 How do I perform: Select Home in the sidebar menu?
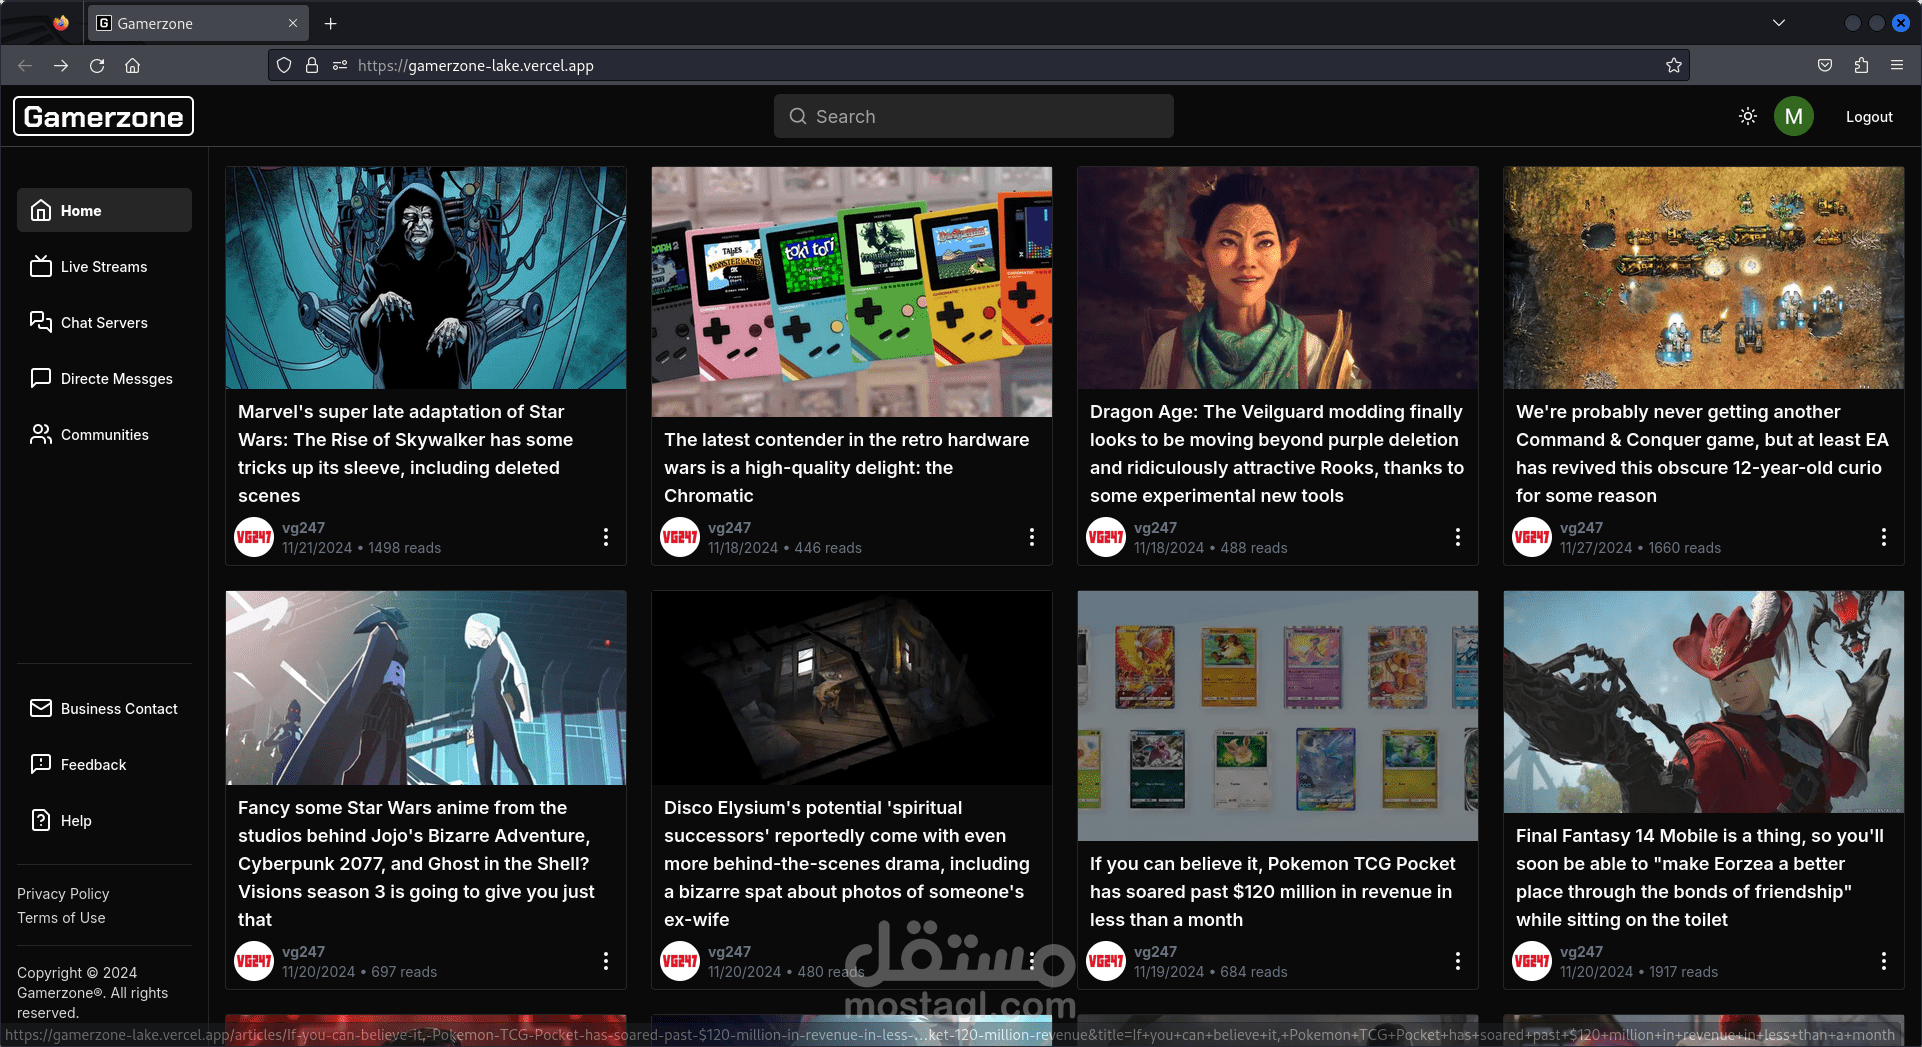pyautogui.click(x=104, y=210)
